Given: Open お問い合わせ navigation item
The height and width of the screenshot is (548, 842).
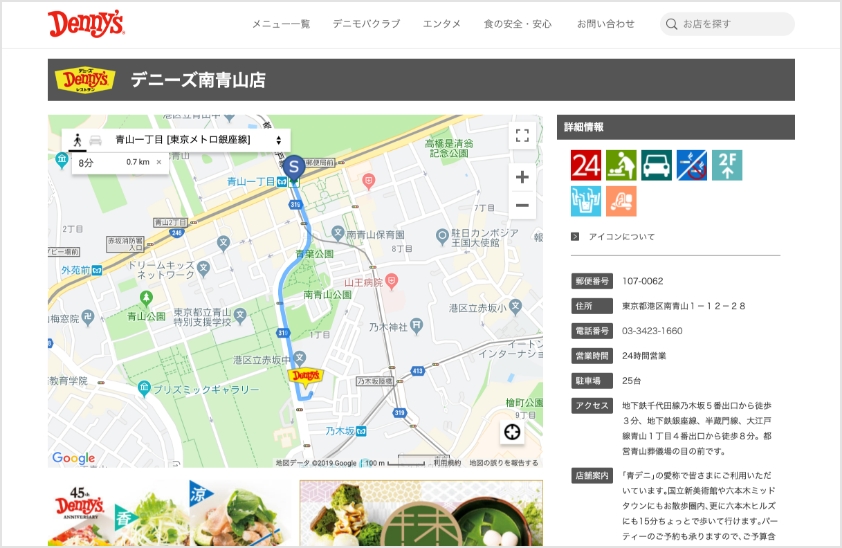Looking at the screenshot, I should 606,24.
